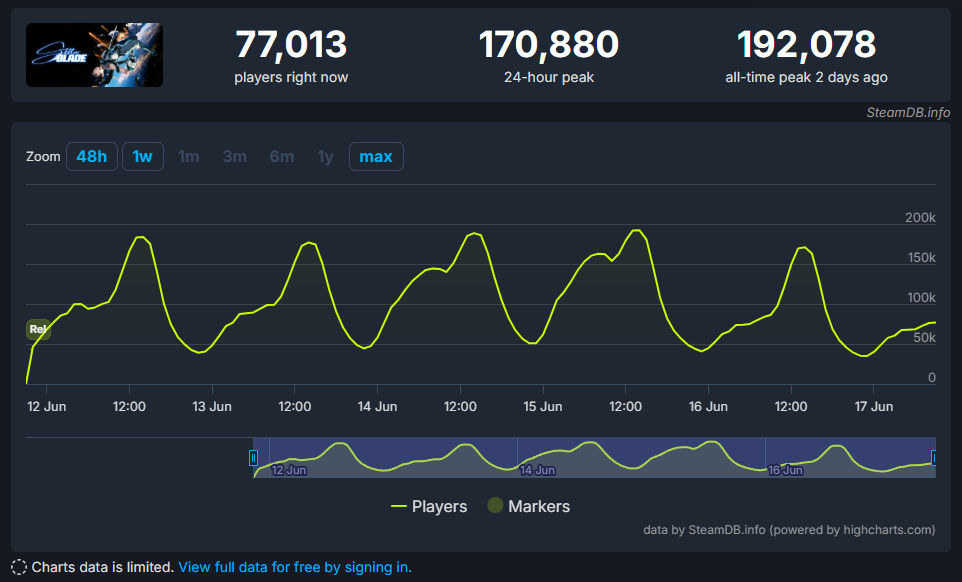Select the 1y zoom range
The image size is (962, 582).
[x=325, y=156]
